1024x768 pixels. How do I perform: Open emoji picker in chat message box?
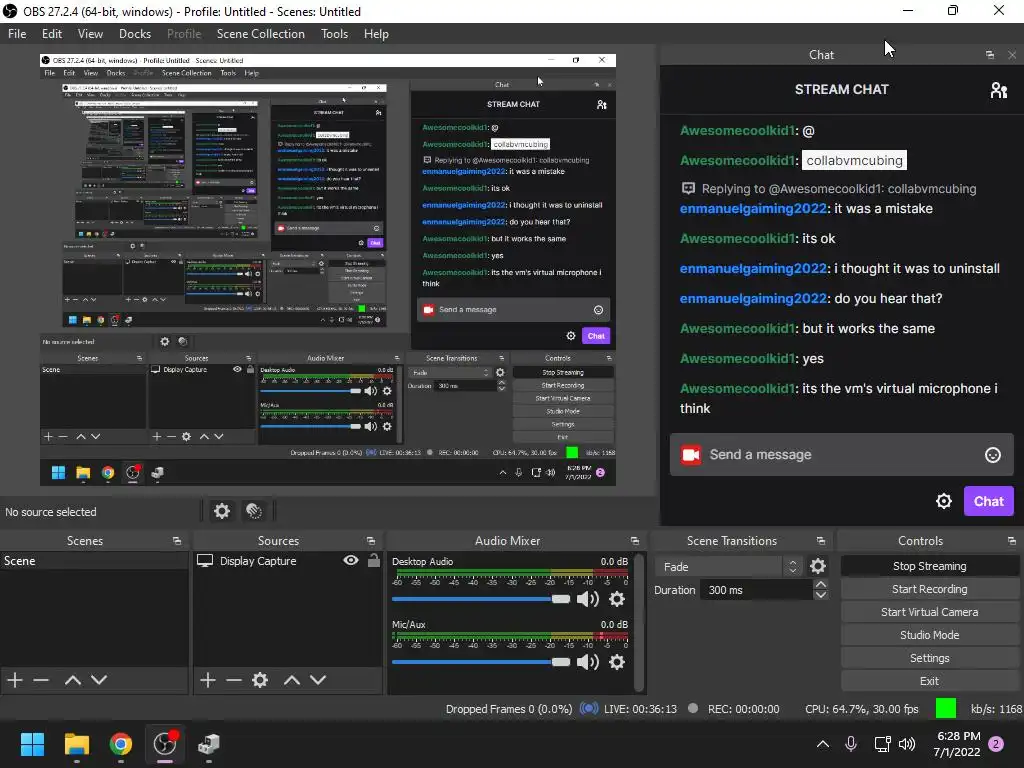(993, 455)
